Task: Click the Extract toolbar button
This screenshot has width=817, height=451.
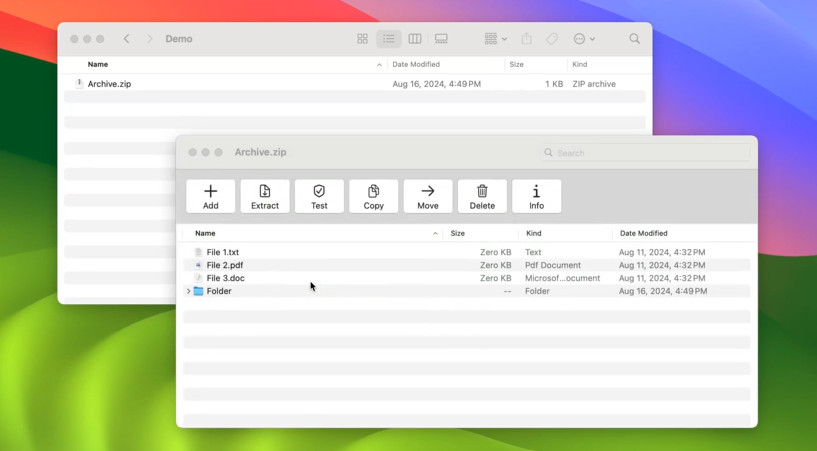Action: pyautogui.click(x=265, y=196)
